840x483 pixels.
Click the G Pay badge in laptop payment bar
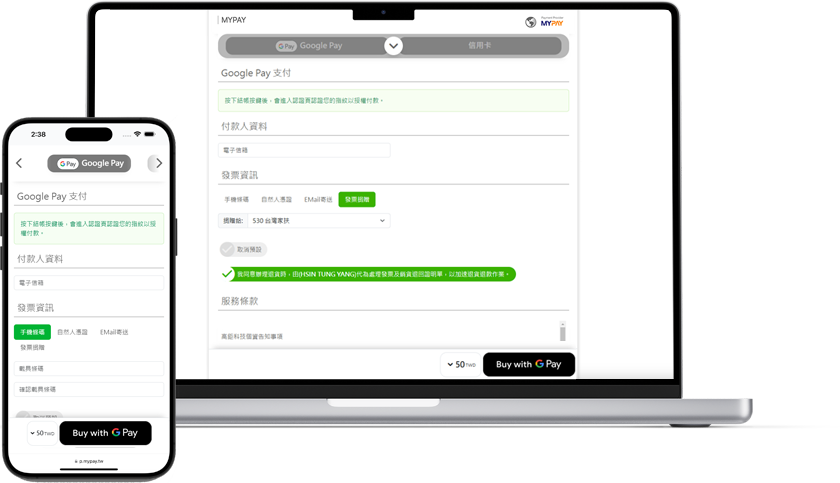click(286, 46)
